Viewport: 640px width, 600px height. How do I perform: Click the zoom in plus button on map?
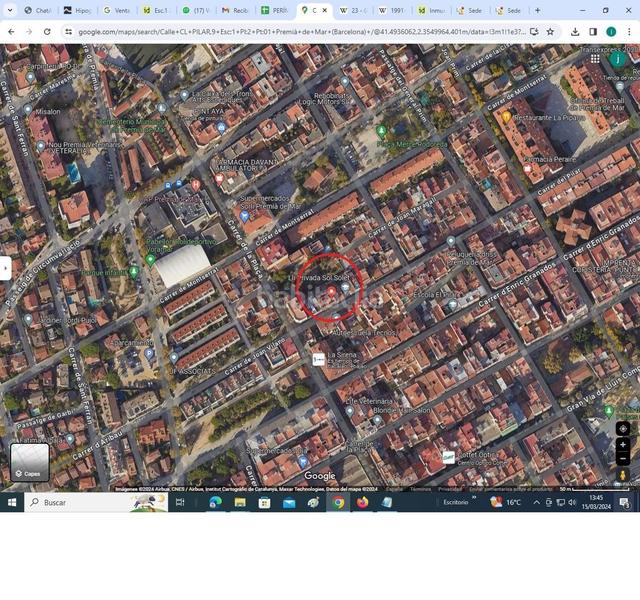click(623, 445)
